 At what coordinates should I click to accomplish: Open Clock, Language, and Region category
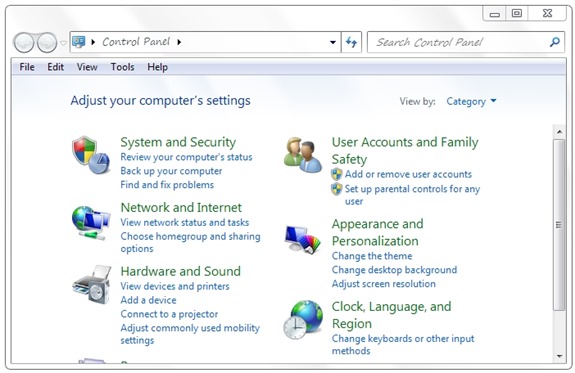(391, 315)
